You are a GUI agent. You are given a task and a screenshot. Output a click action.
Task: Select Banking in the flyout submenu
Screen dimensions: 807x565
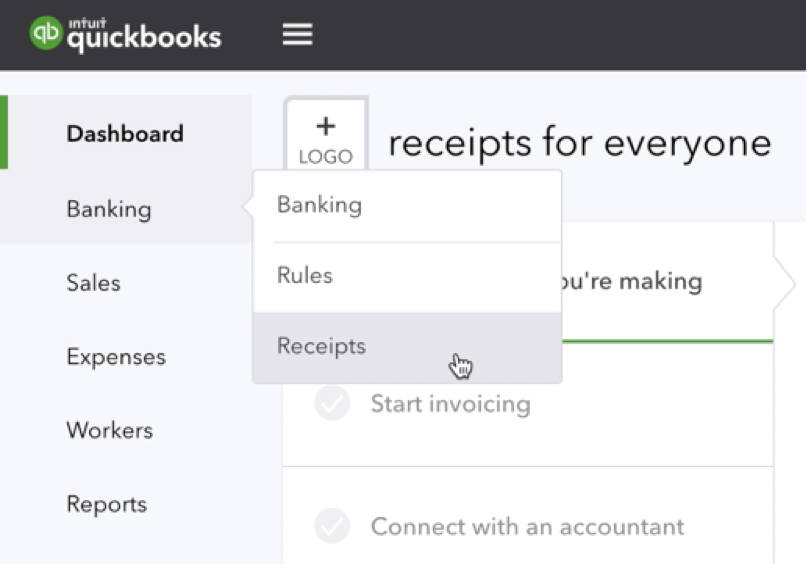(319, 205)
